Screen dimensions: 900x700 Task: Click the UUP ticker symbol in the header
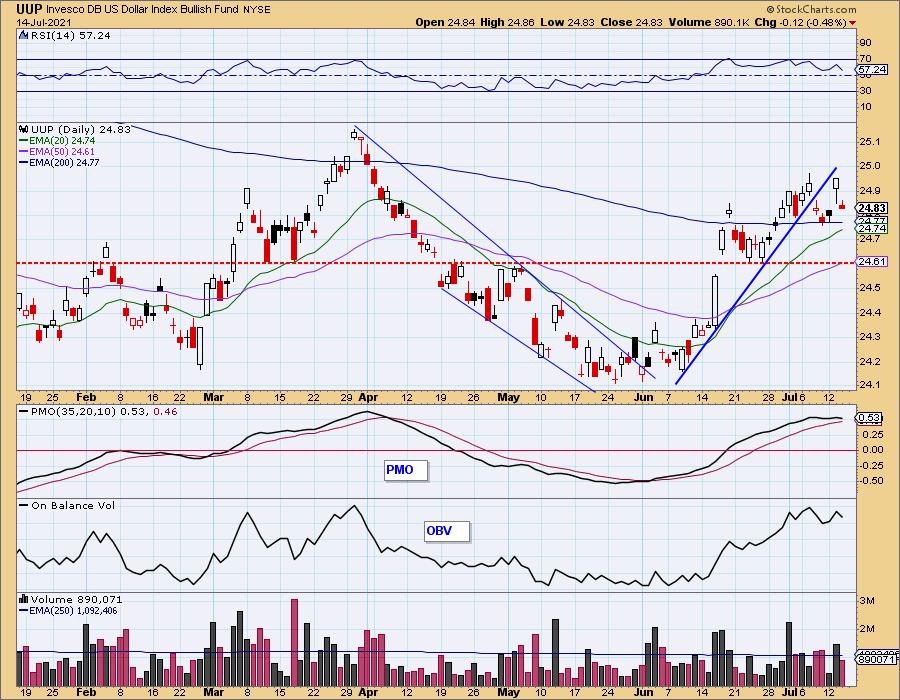[x=28, y=9]
